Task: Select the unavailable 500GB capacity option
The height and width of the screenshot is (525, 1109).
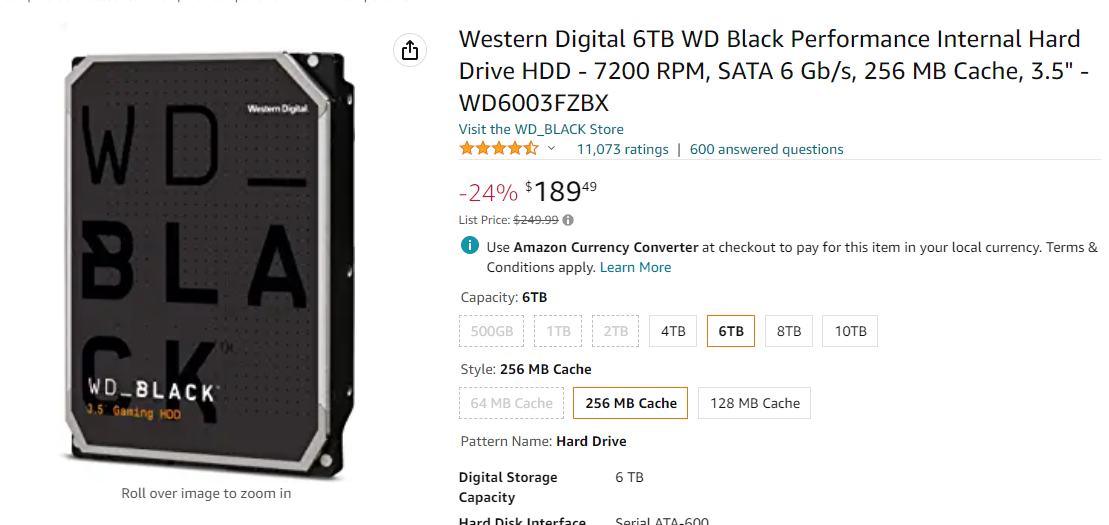Action: click(x=492, y=331)
